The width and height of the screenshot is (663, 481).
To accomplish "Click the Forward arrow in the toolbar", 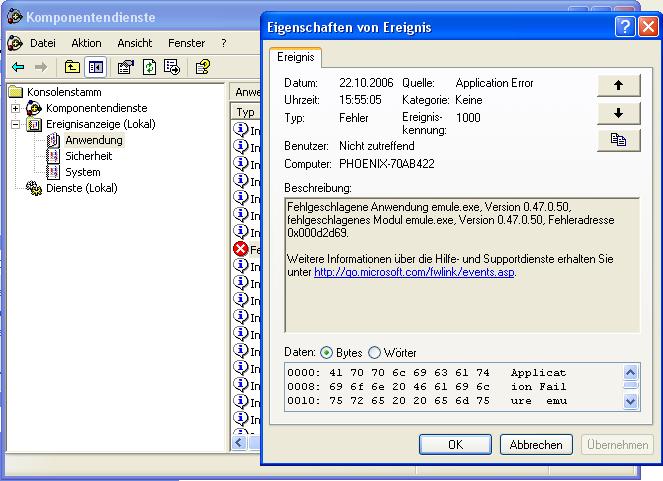I will click(41, 67).
